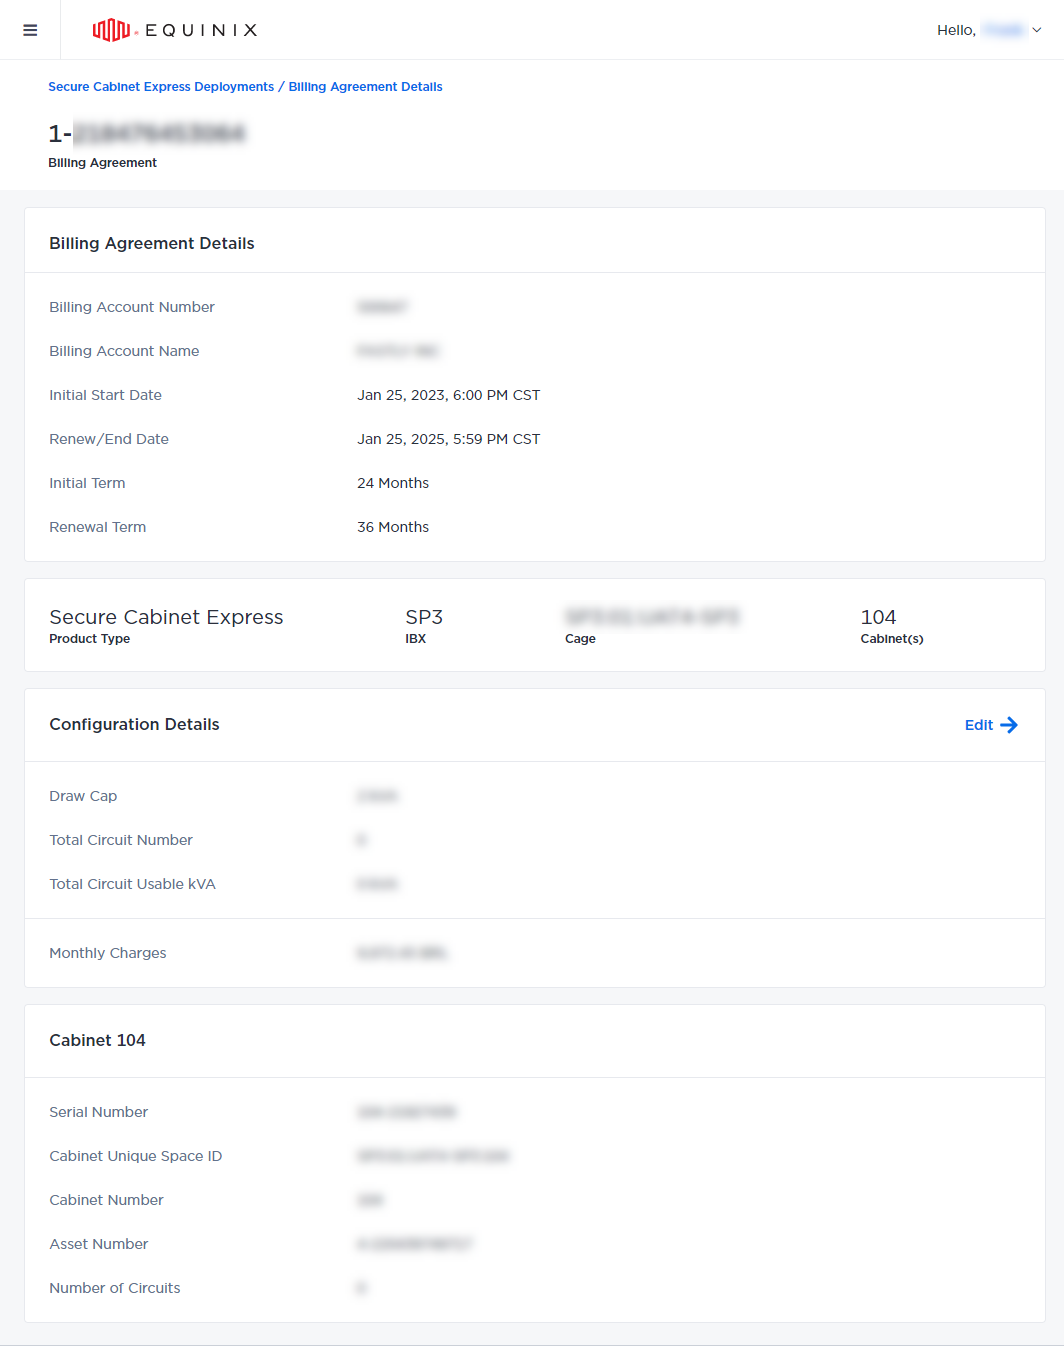Image resolution: width=1064 pixels, height=1347 pixels.
Task: Edit the configuration details
Action: point(991,725)
